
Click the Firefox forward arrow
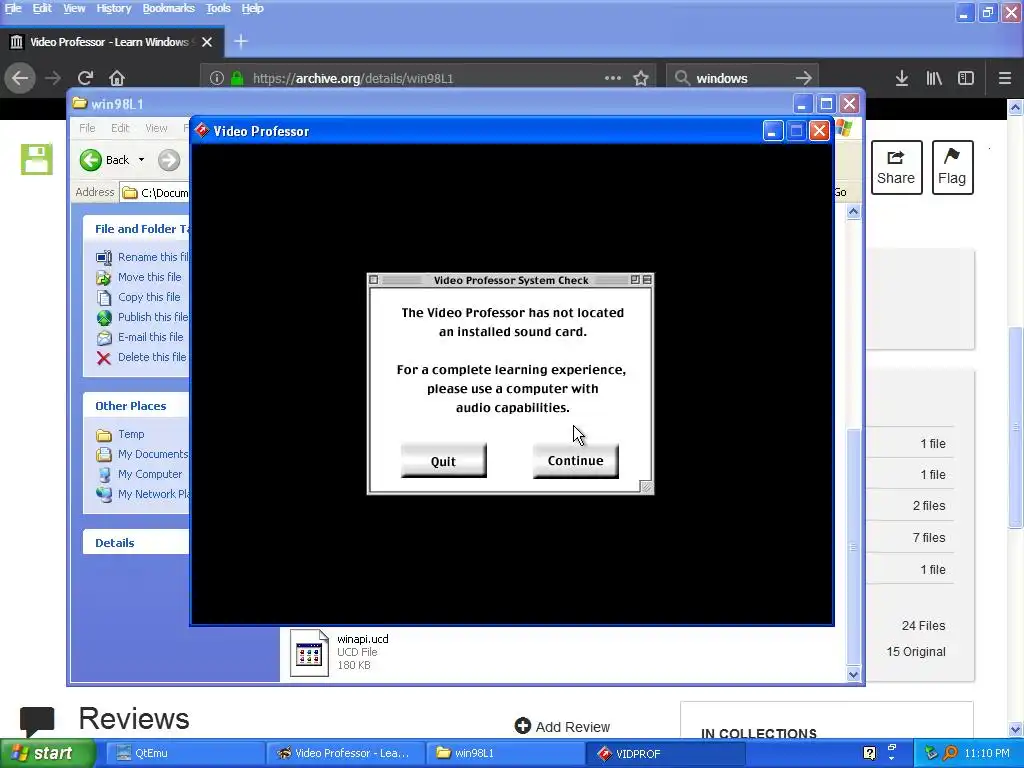coord(53,78)
